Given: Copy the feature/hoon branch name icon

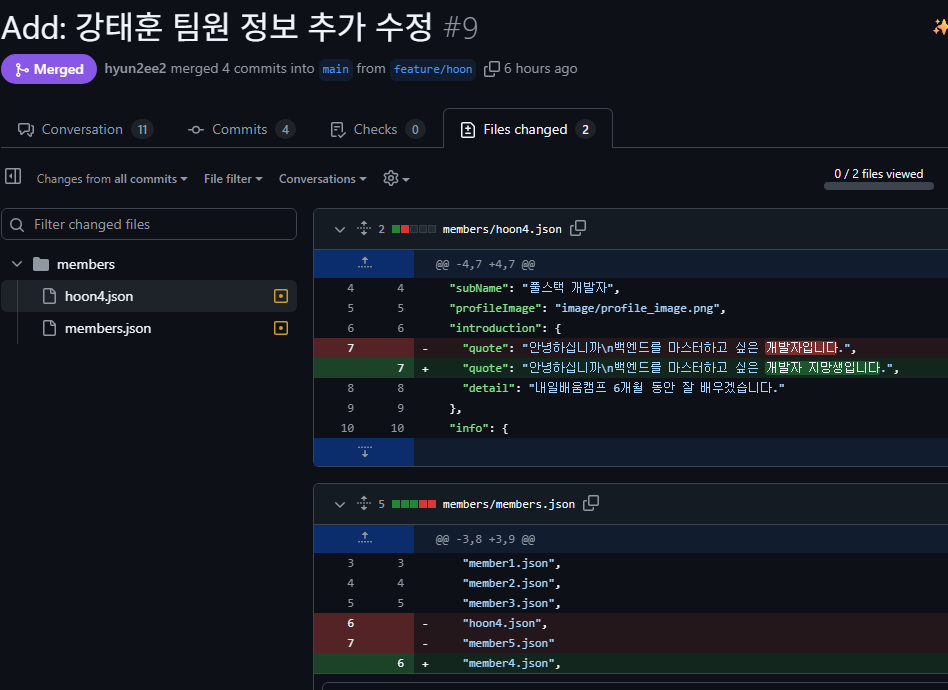Looking at the screenshot, I should coord(492,69).
